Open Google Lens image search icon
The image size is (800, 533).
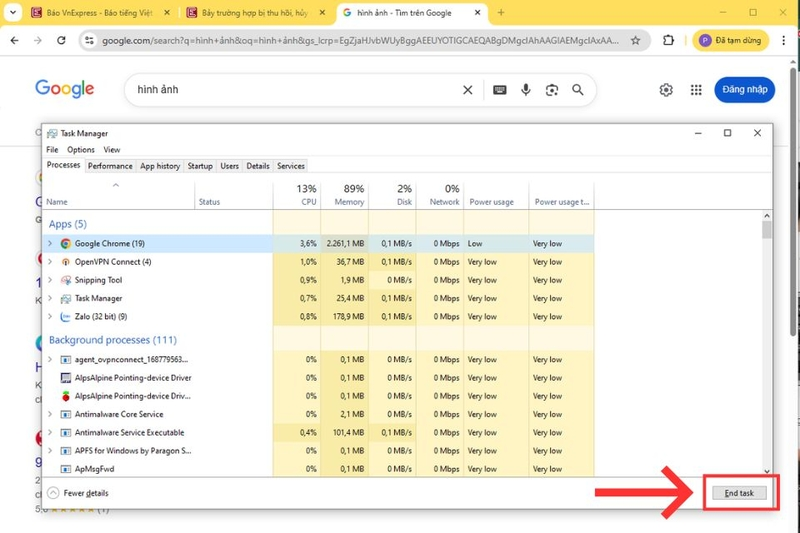(552, 90)
